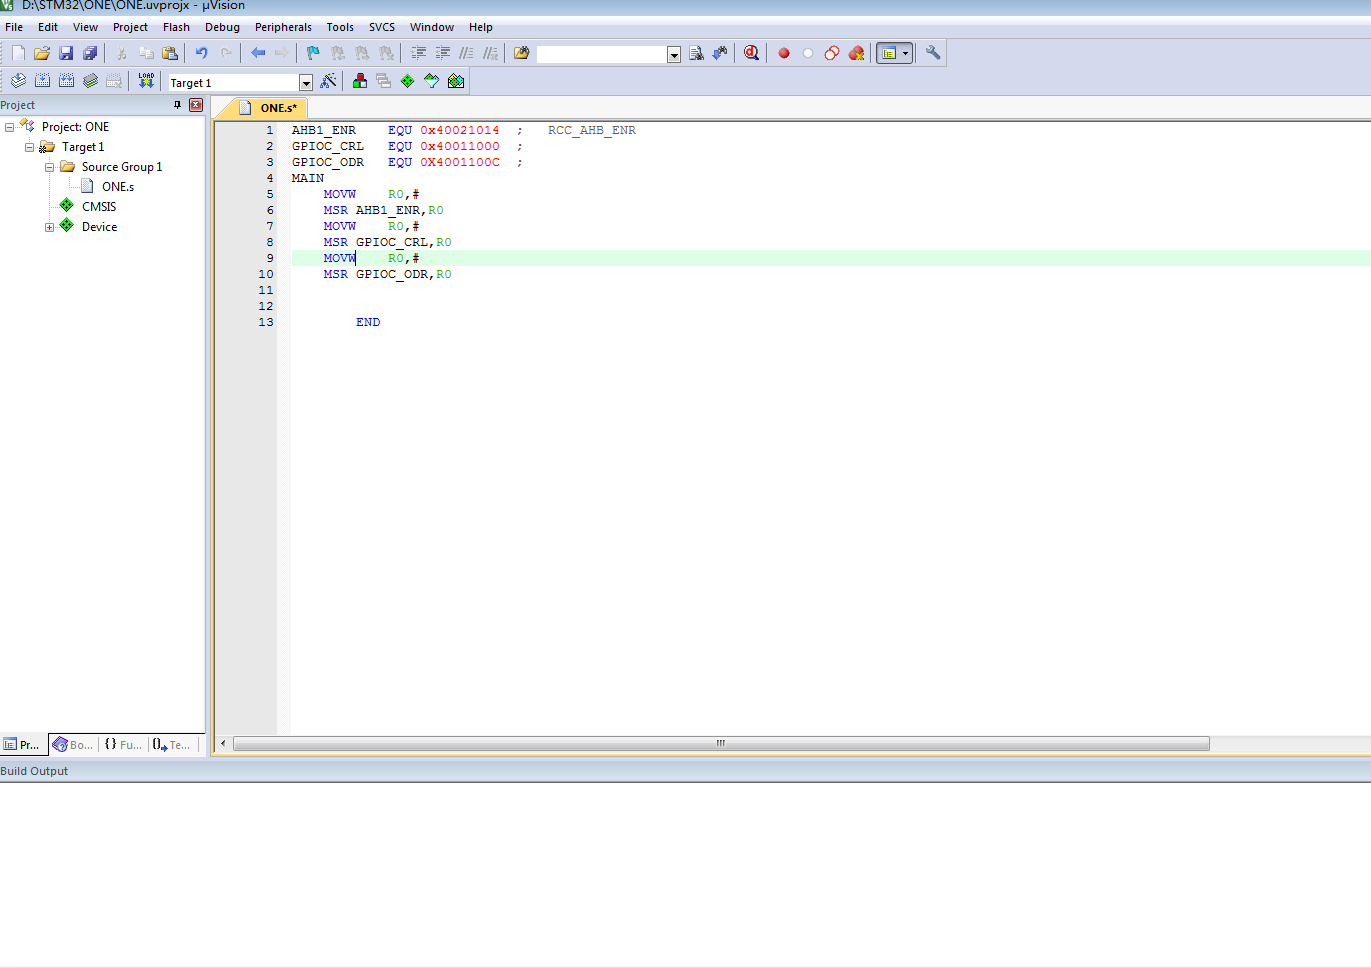The height and width of the screenshot is (968, 1371).
Task: Navigate backwards with blue arrow
Action: pos(258,53)
